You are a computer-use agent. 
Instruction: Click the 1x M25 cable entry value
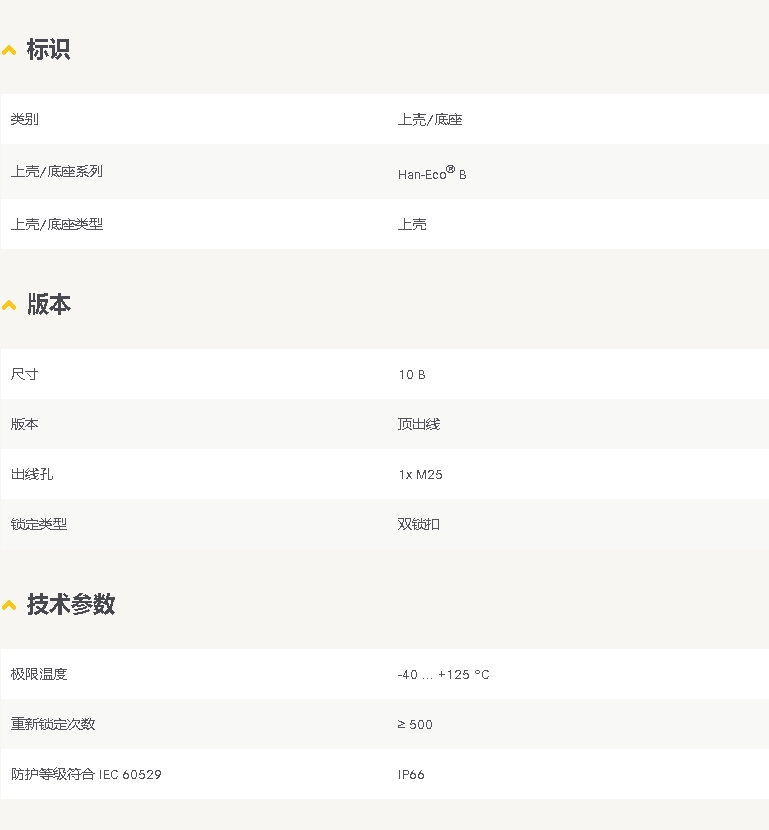click(420, 475)
